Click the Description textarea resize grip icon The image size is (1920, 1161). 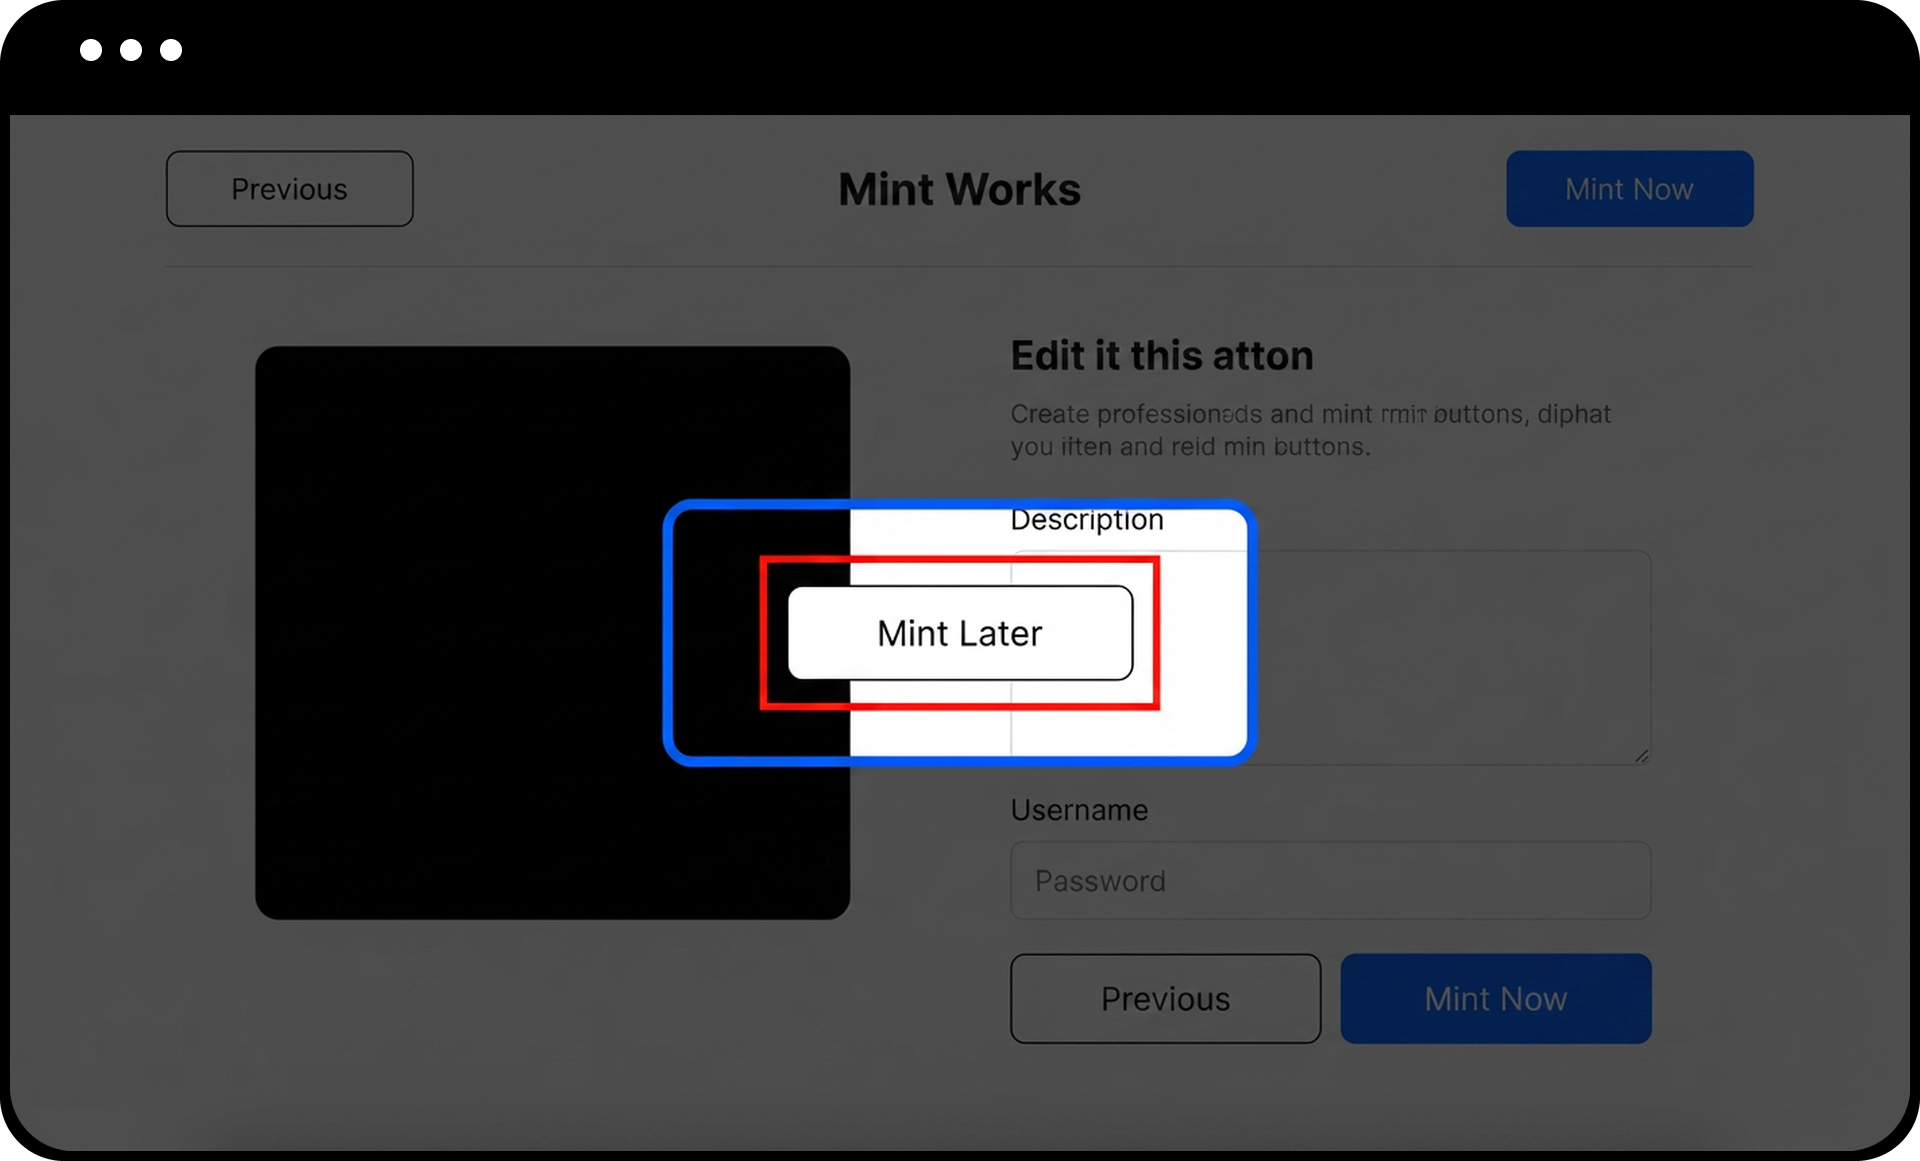click(1641, 756)
